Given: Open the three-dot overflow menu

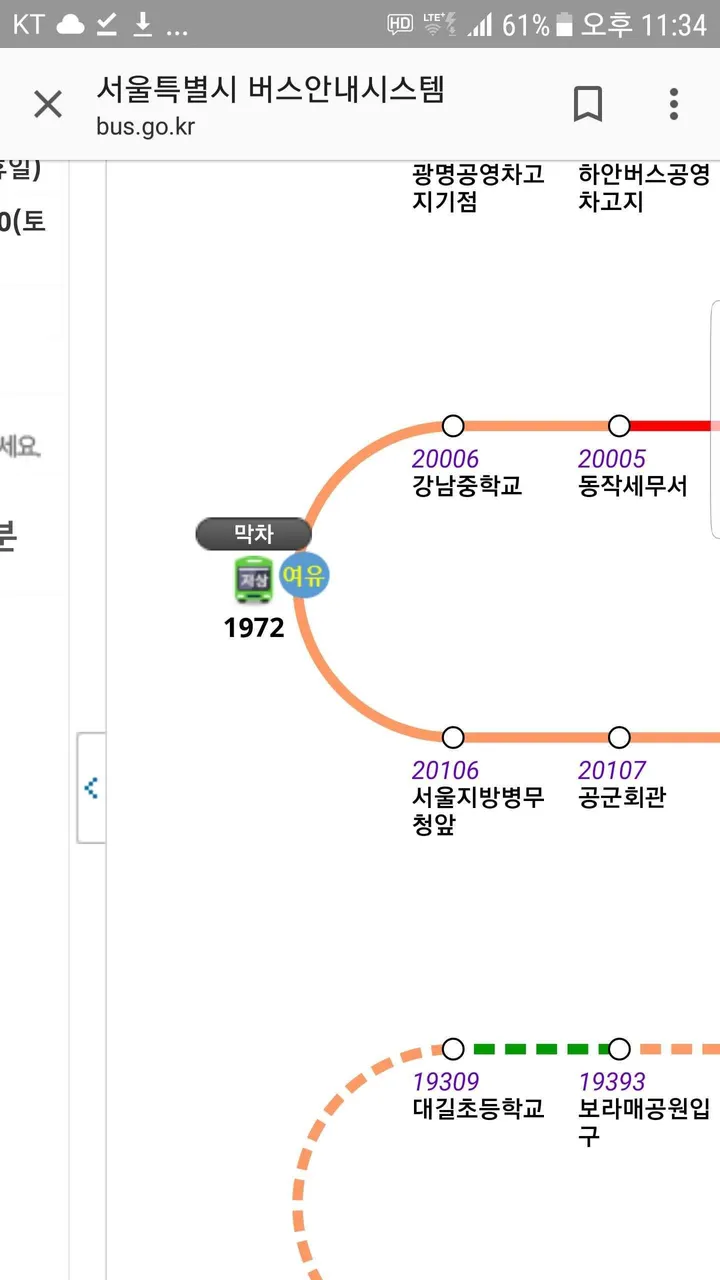Looking at the screenshot, I should (674, 104).
